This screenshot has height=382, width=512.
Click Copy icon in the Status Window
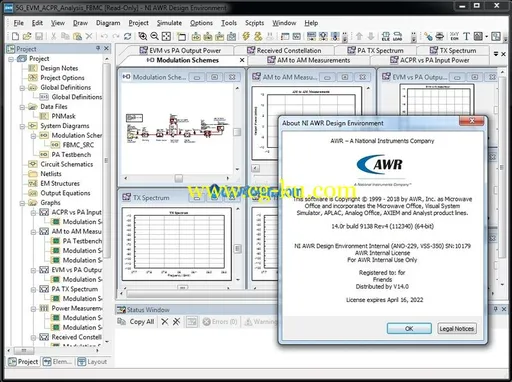(x=122, y=322)
